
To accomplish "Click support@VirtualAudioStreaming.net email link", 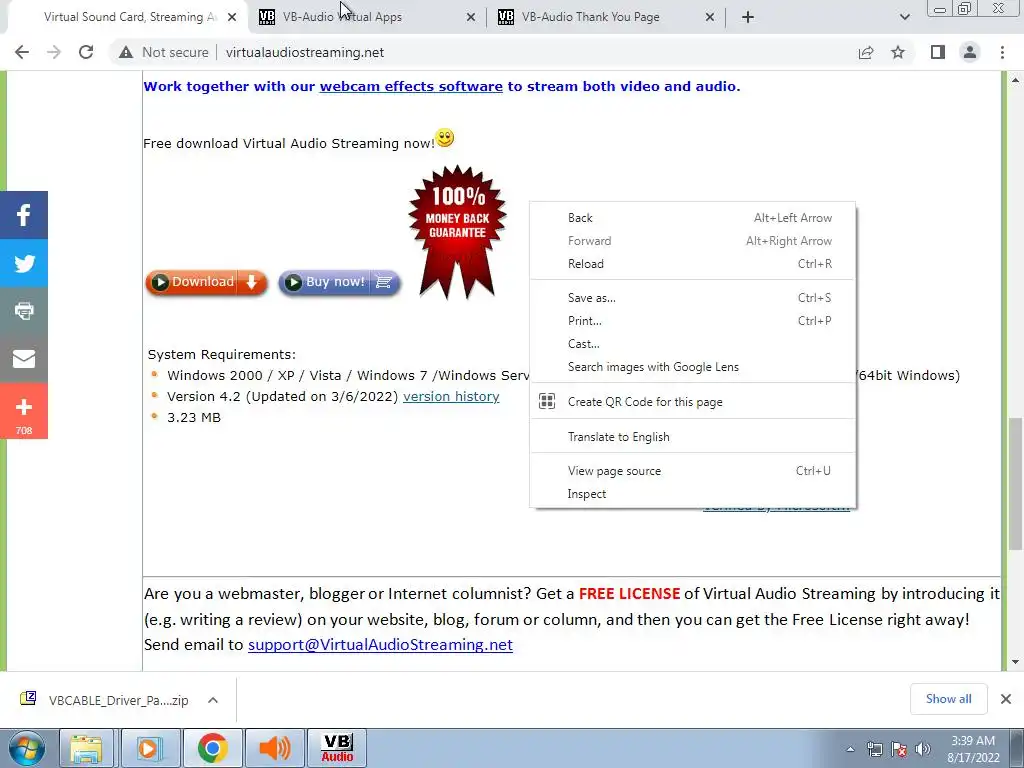I will click(380, 645).
